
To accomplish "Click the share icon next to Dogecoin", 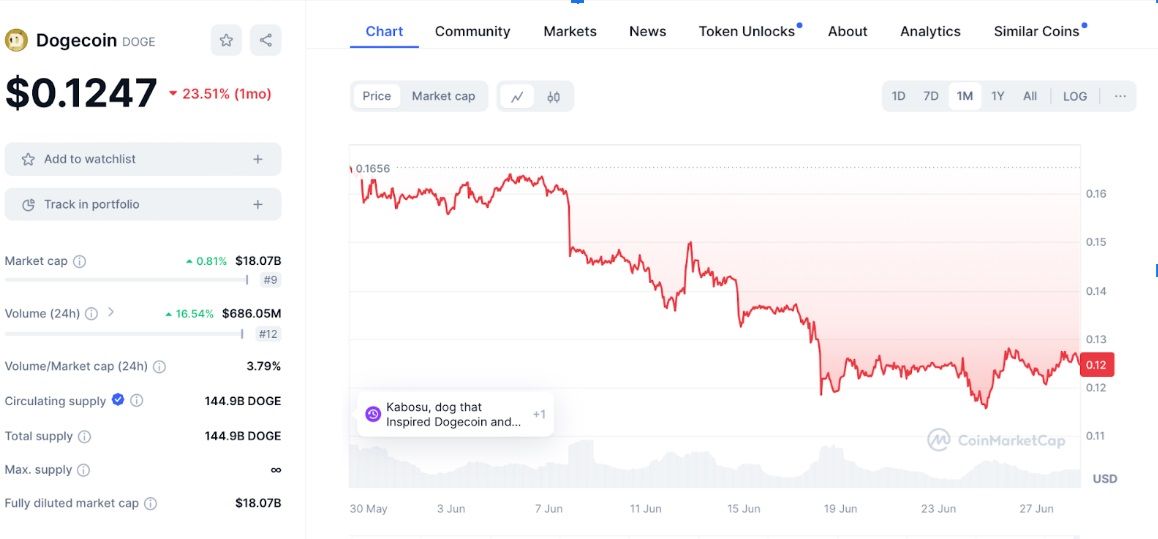I will [266, 40].
